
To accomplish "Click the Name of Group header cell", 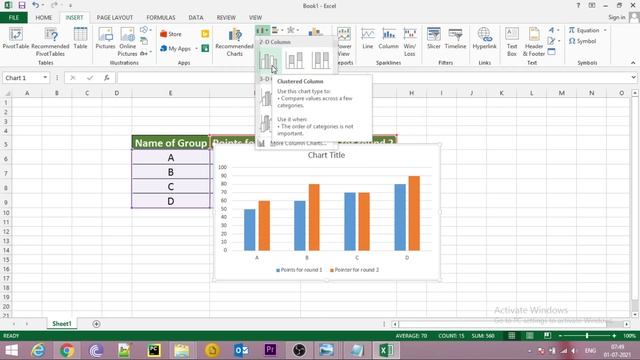I will pyautogui.click(x=171, y=143).
